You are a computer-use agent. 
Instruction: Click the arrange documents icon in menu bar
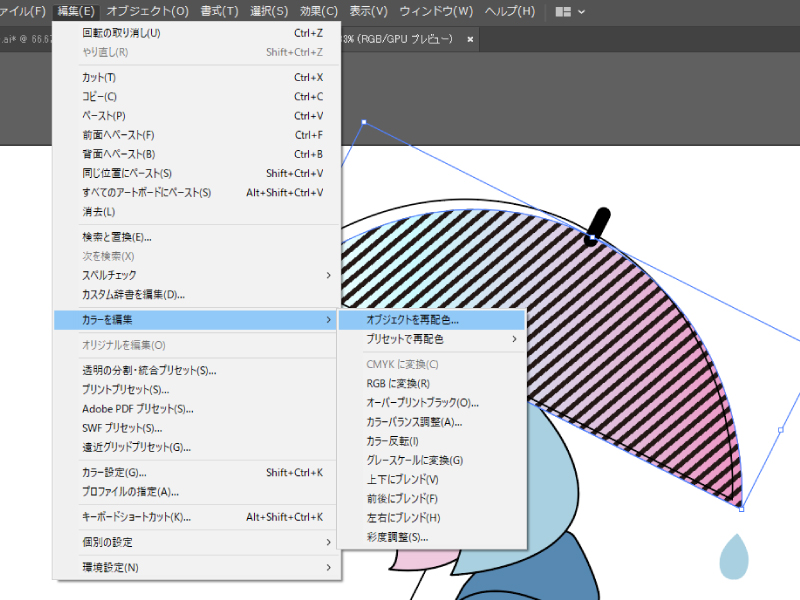(562, 12)
